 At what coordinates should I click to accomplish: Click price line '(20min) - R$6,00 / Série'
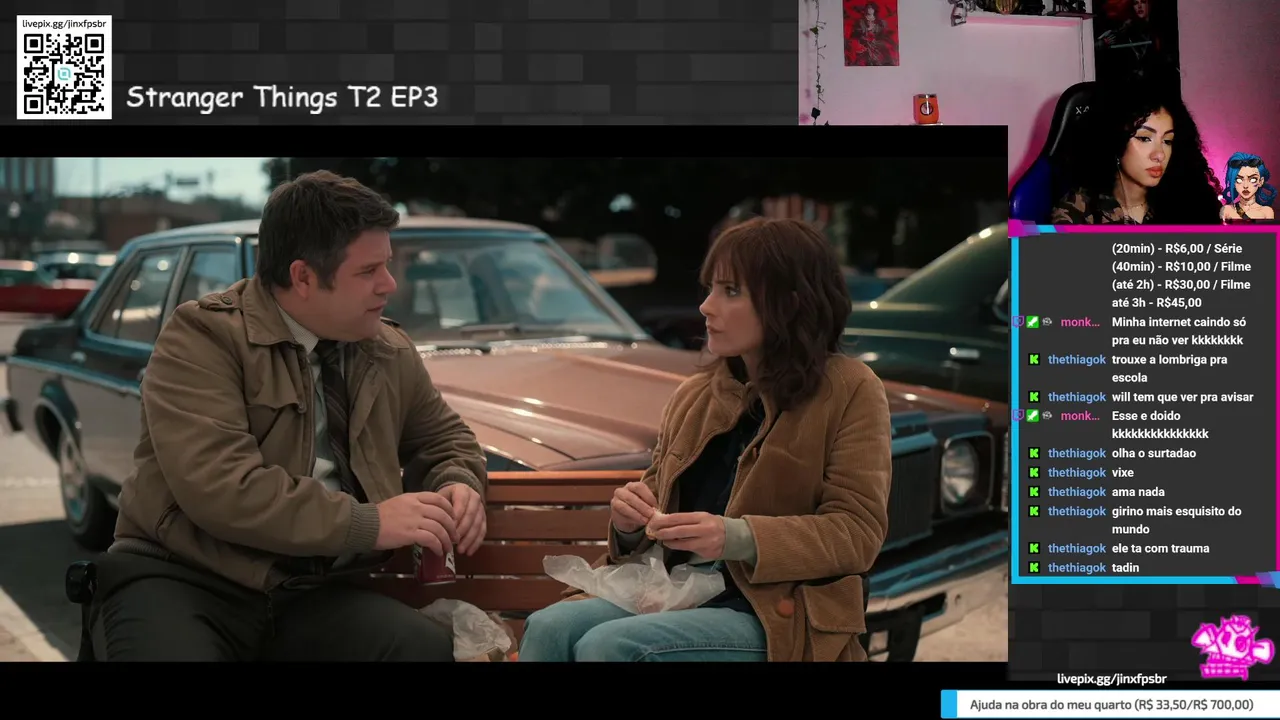click(1177, 249)
